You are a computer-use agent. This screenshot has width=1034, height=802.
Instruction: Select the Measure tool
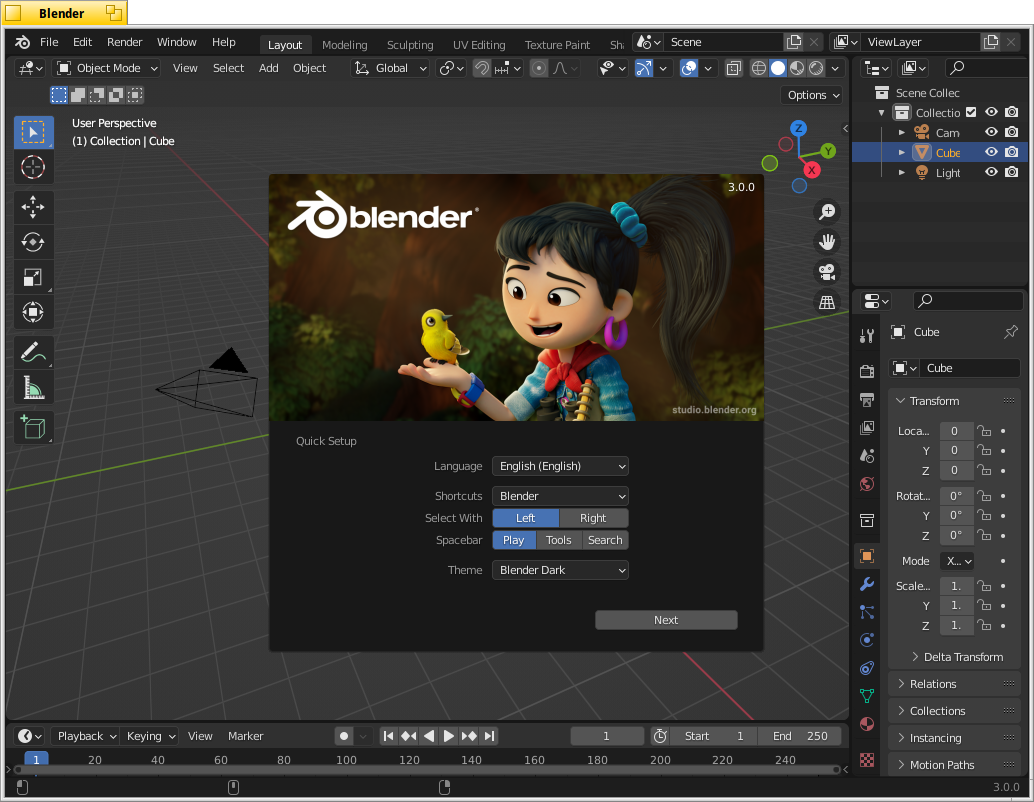(x=33, y=387)
